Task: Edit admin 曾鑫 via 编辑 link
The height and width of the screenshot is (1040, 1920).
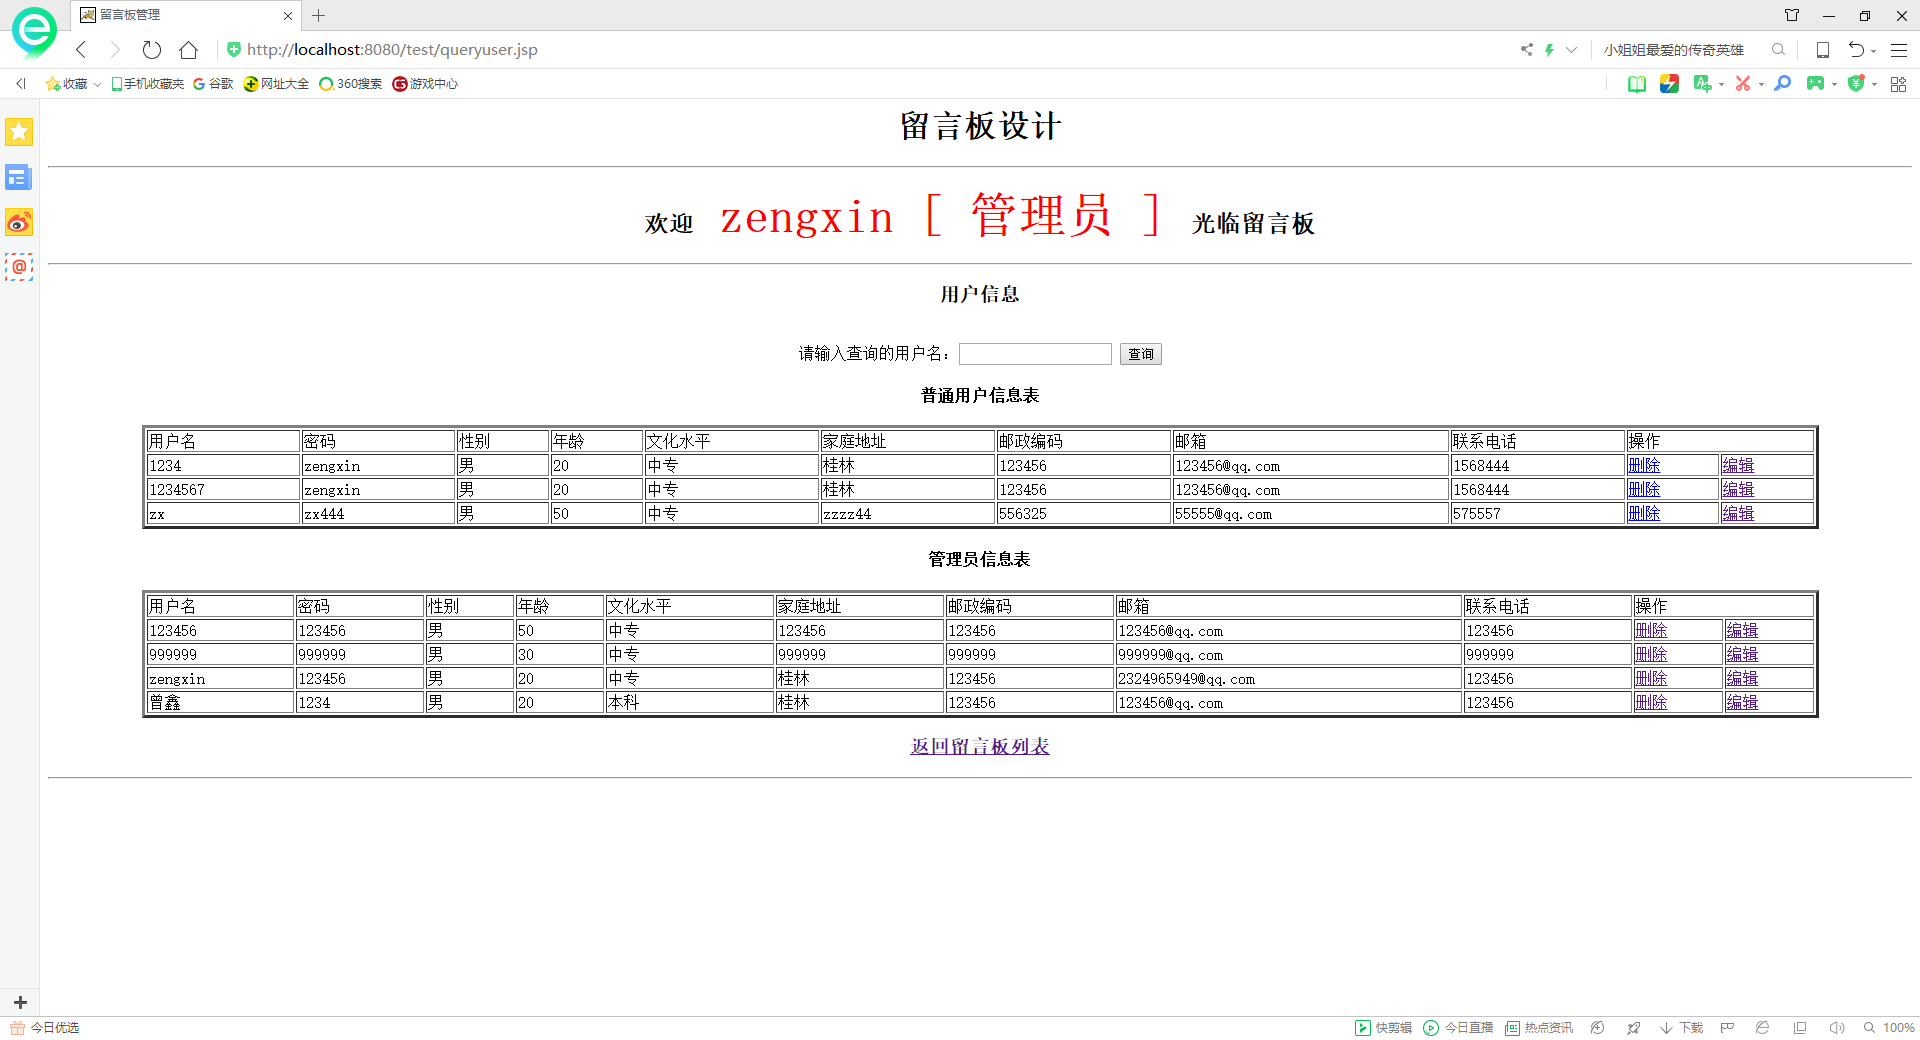Action: [1742, 702]
